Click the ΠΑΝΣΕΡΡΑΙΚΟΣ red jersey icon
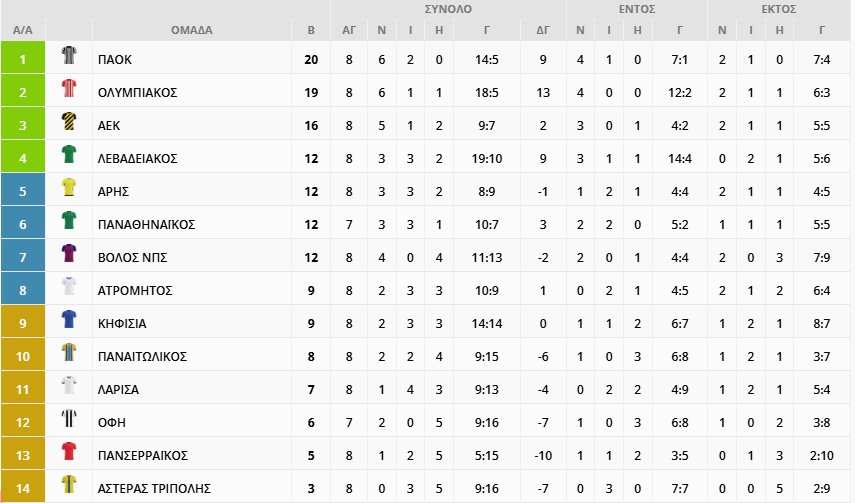The height and width of the screenshot is (503, 855). [x=69, y=451]
